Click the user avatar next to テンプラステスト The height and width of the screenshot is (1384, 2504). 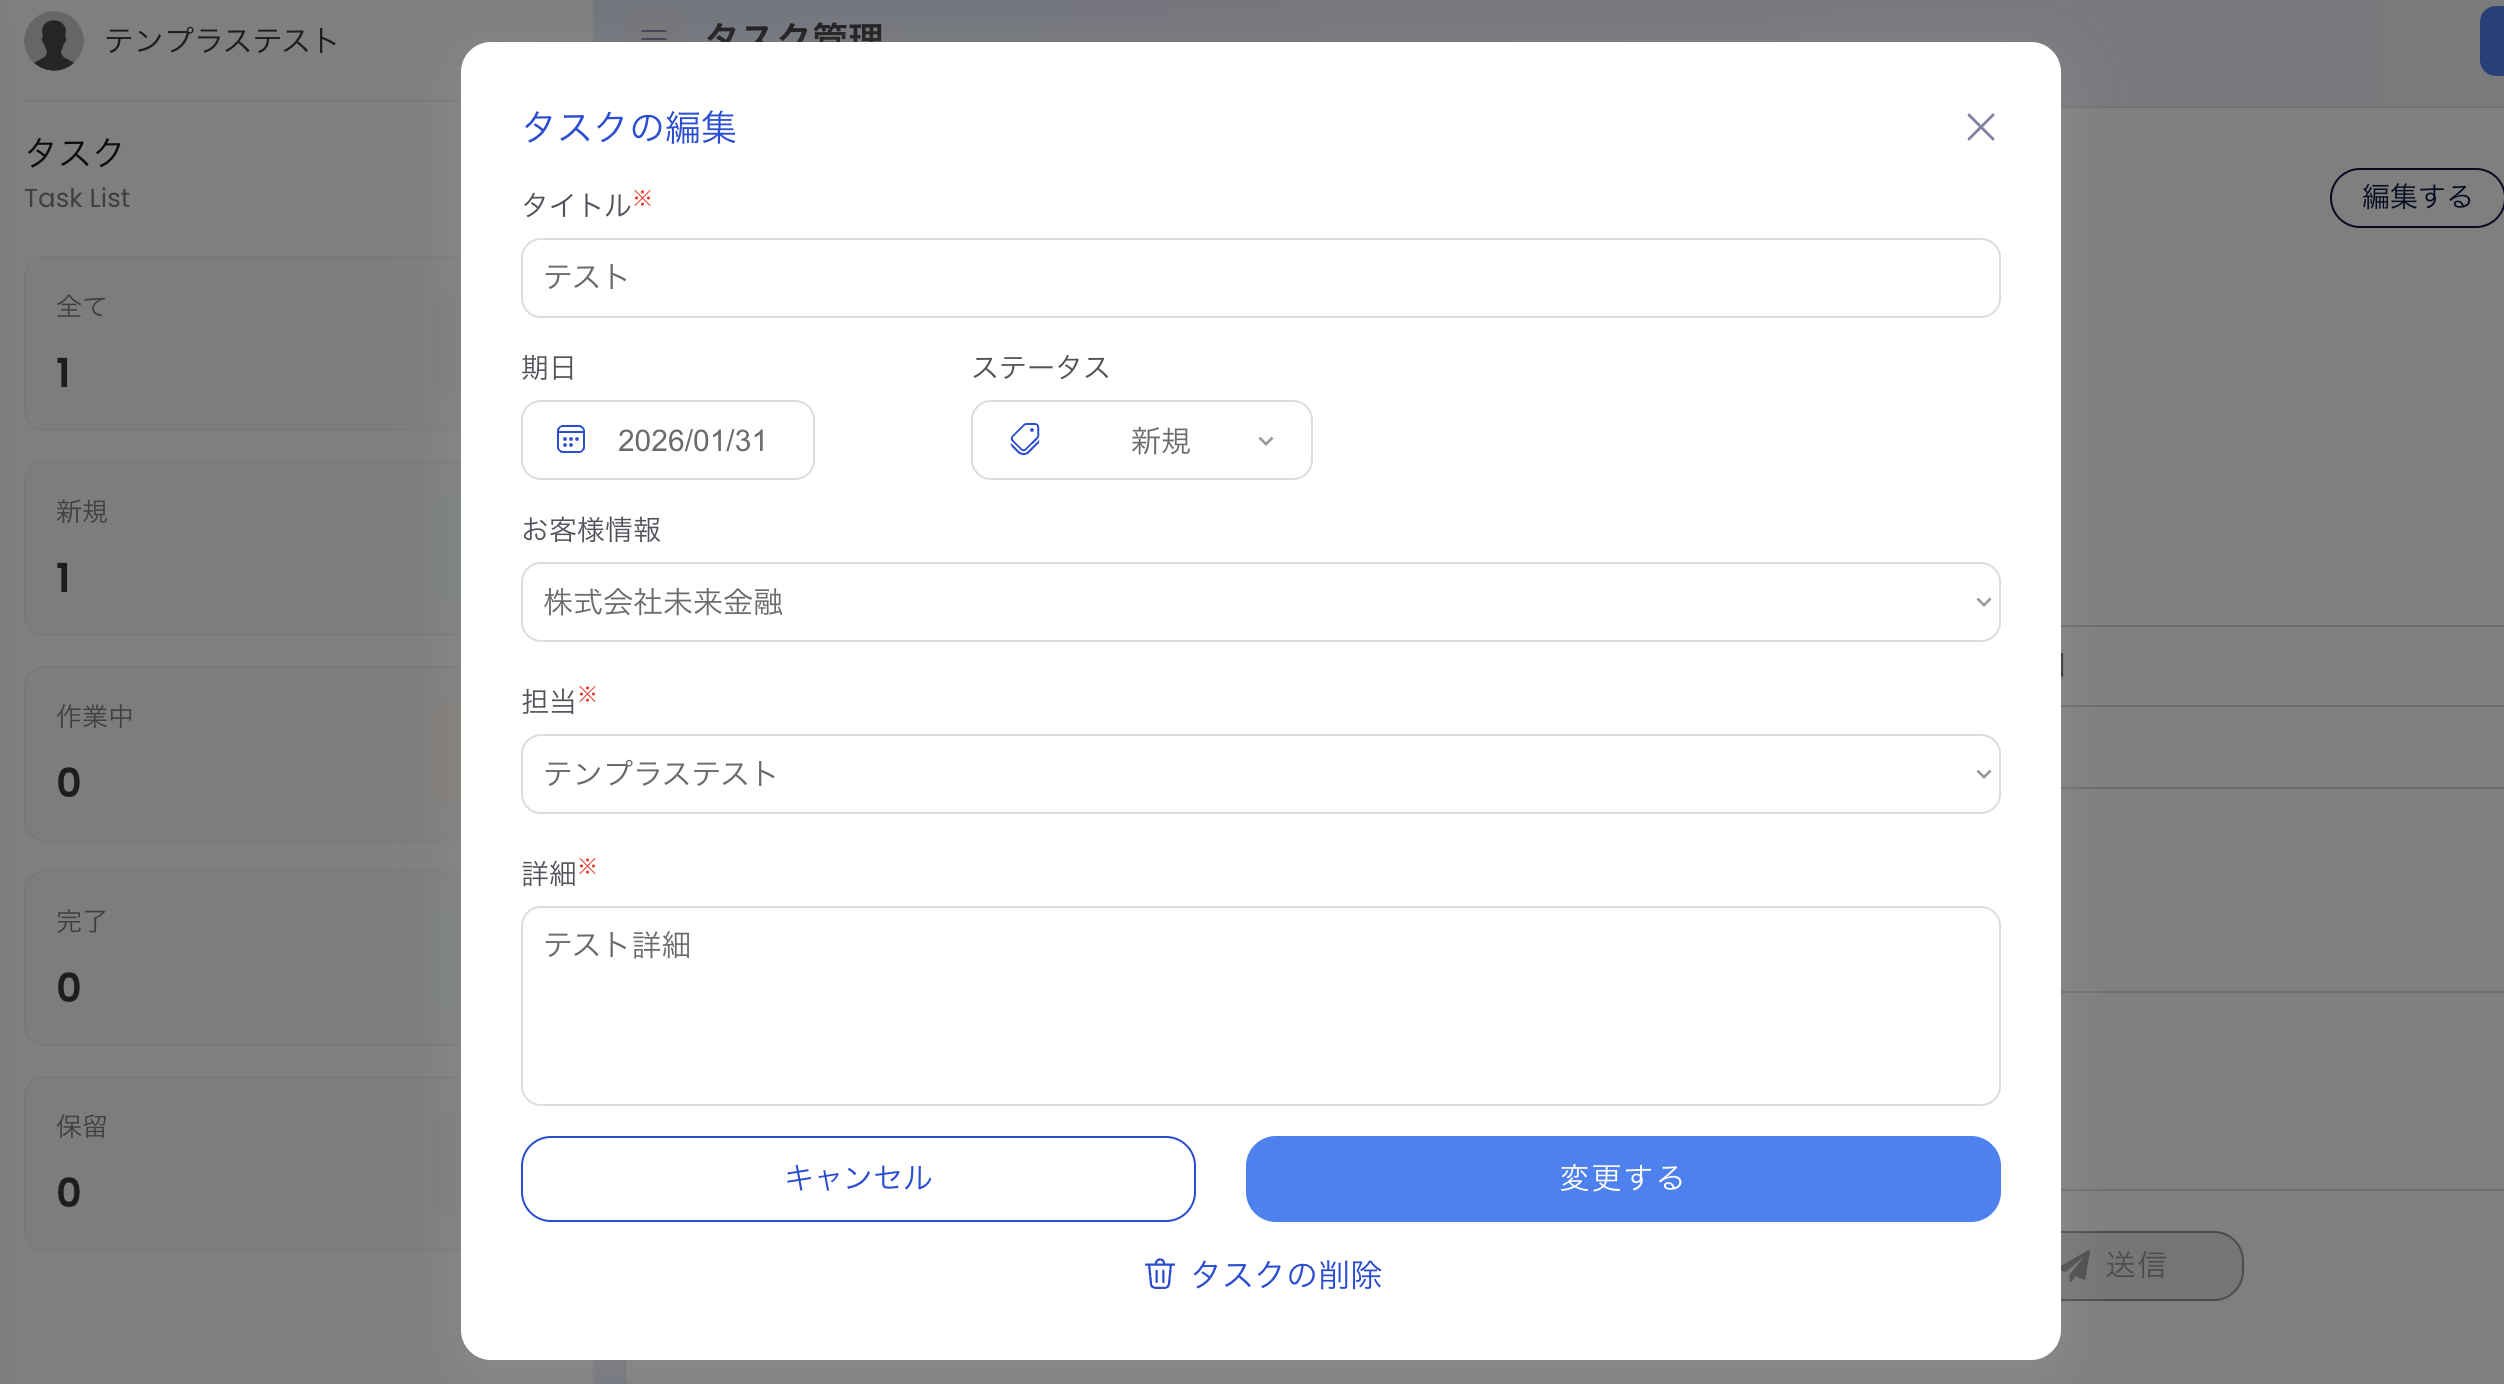55,41
